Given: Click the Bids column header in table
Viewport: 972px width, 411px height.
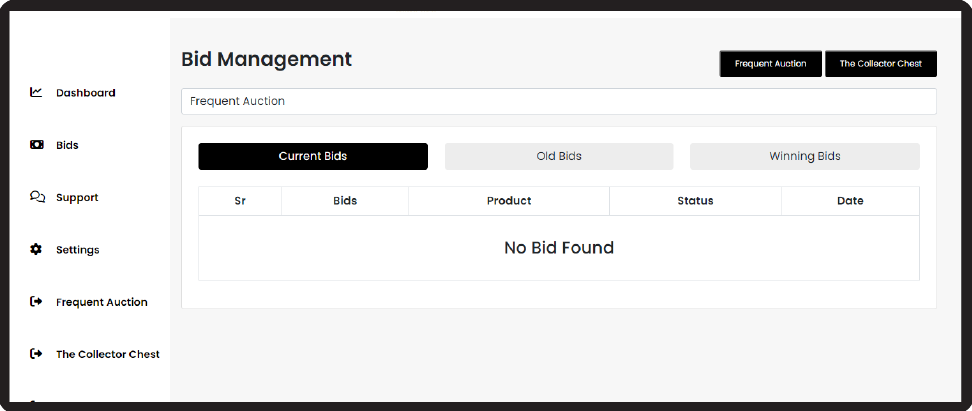Looking at the screenshot, I should [345, 201].
